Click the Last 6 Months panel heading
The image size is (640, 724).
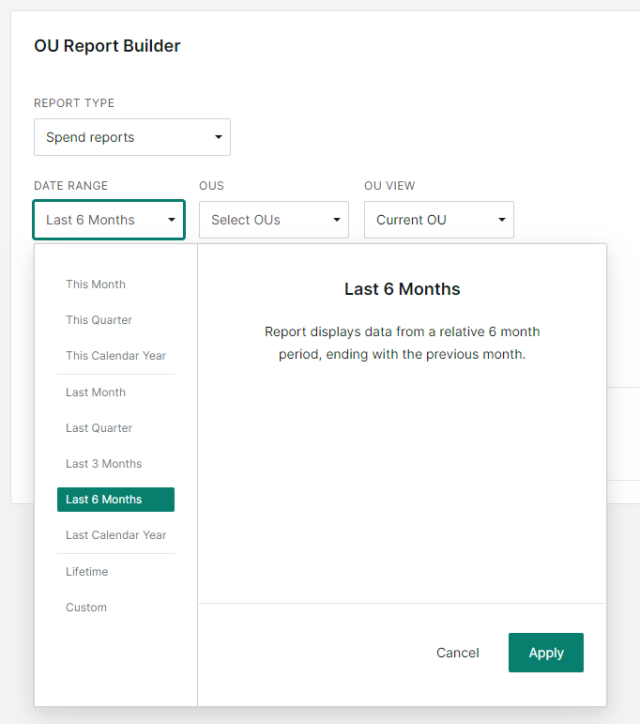tap(402, 289)
